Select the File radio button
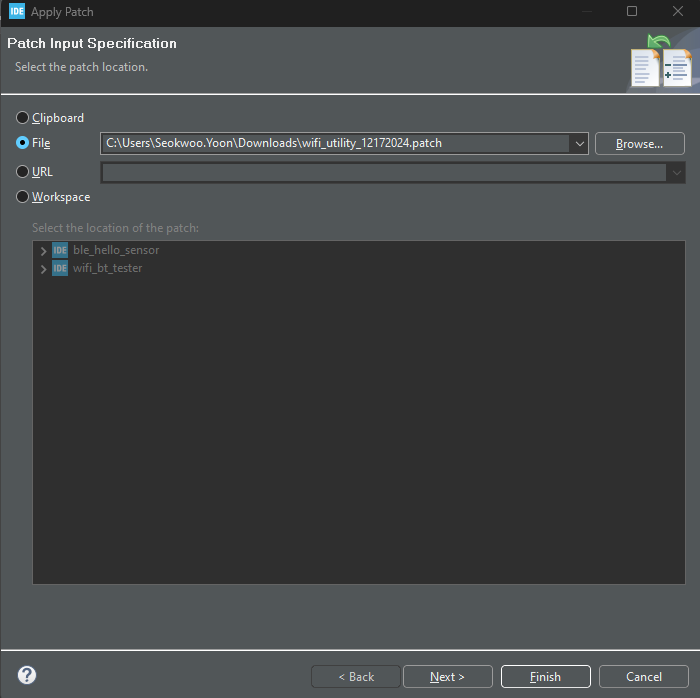The height and width of the screenshot is (698, 700). click(x=22, y=143)
